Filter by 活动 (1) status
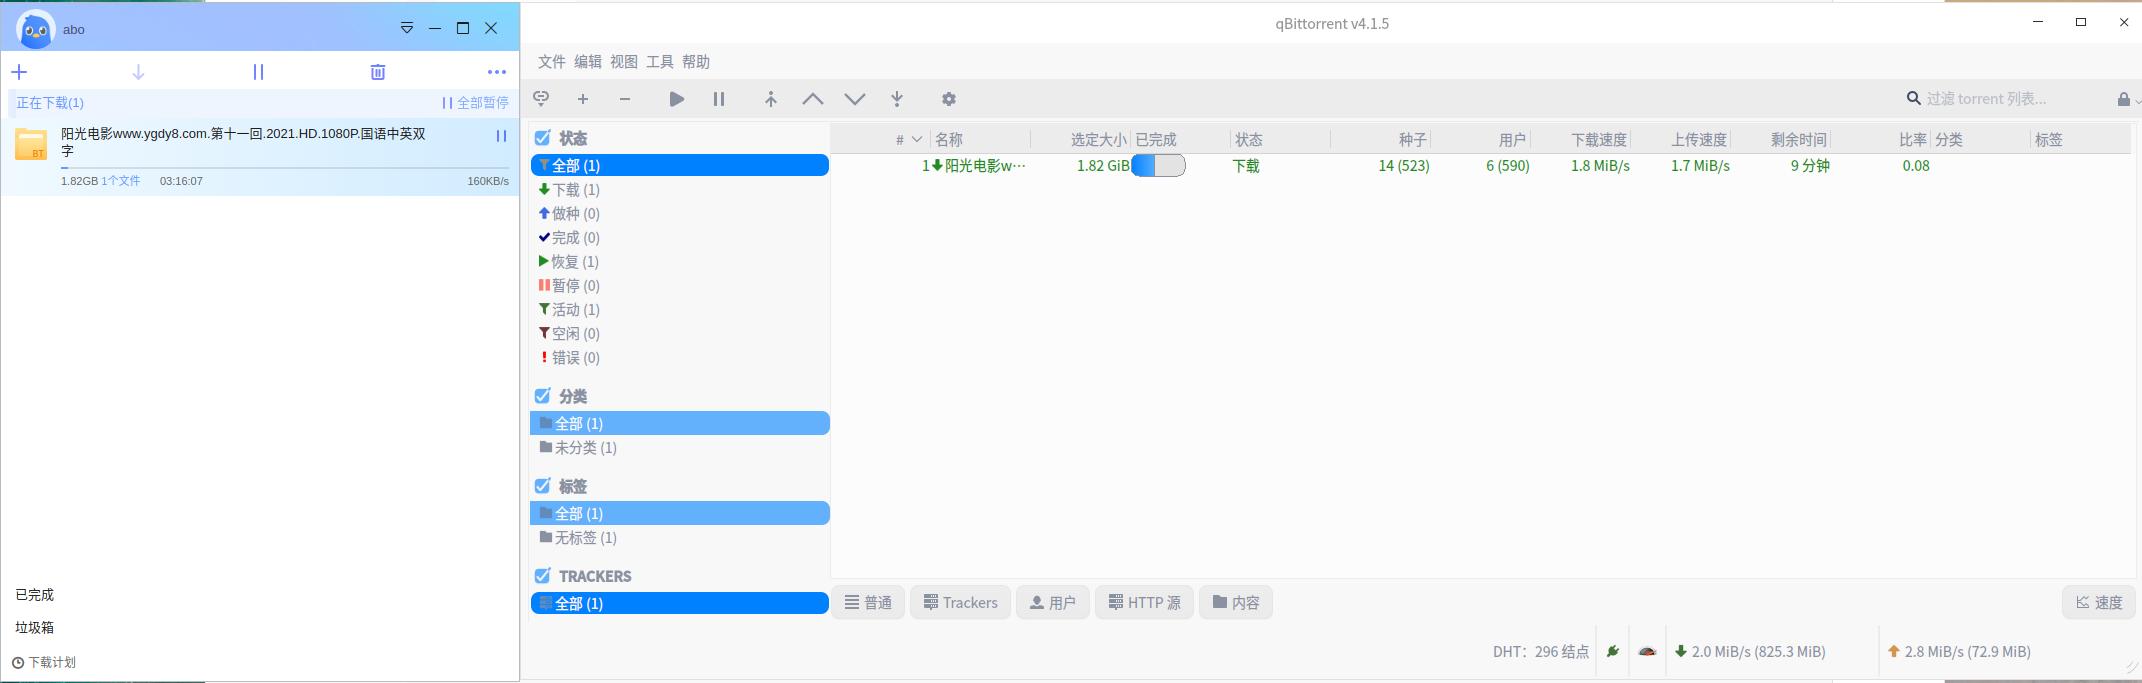The image size is (2142, 683). coord(680,310)
